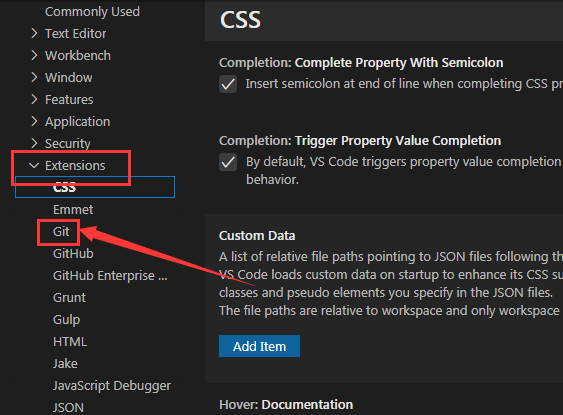Expand the Application chevron arrow
The width and height of the screenshot is (563, 415).
click(x=34, y=121)
